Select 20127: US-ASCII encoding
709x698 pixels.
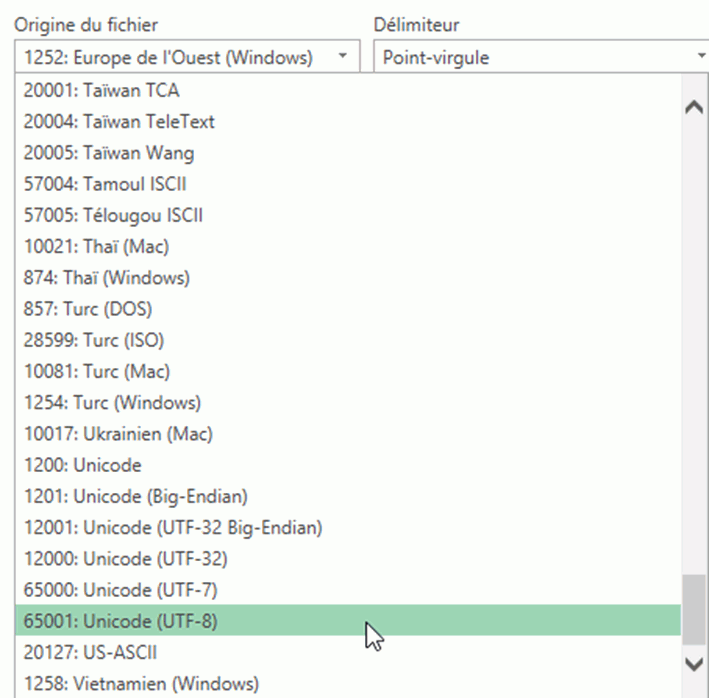tap(90, 652)
